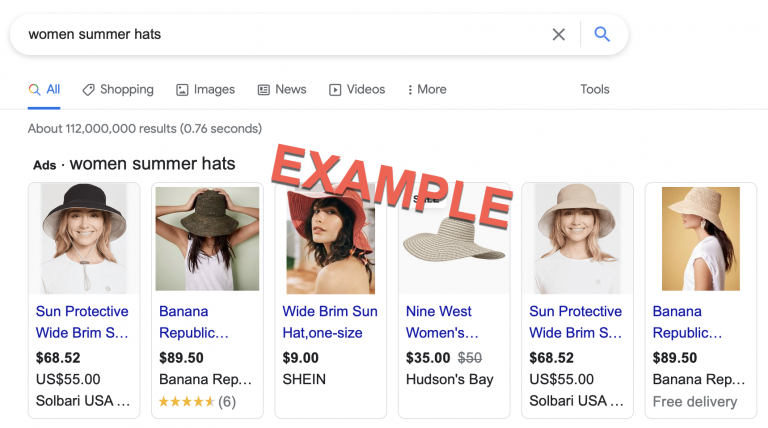
Task: Open the first 'Sun Protective Wide Brim S…' link
Action: pos(82,322)
